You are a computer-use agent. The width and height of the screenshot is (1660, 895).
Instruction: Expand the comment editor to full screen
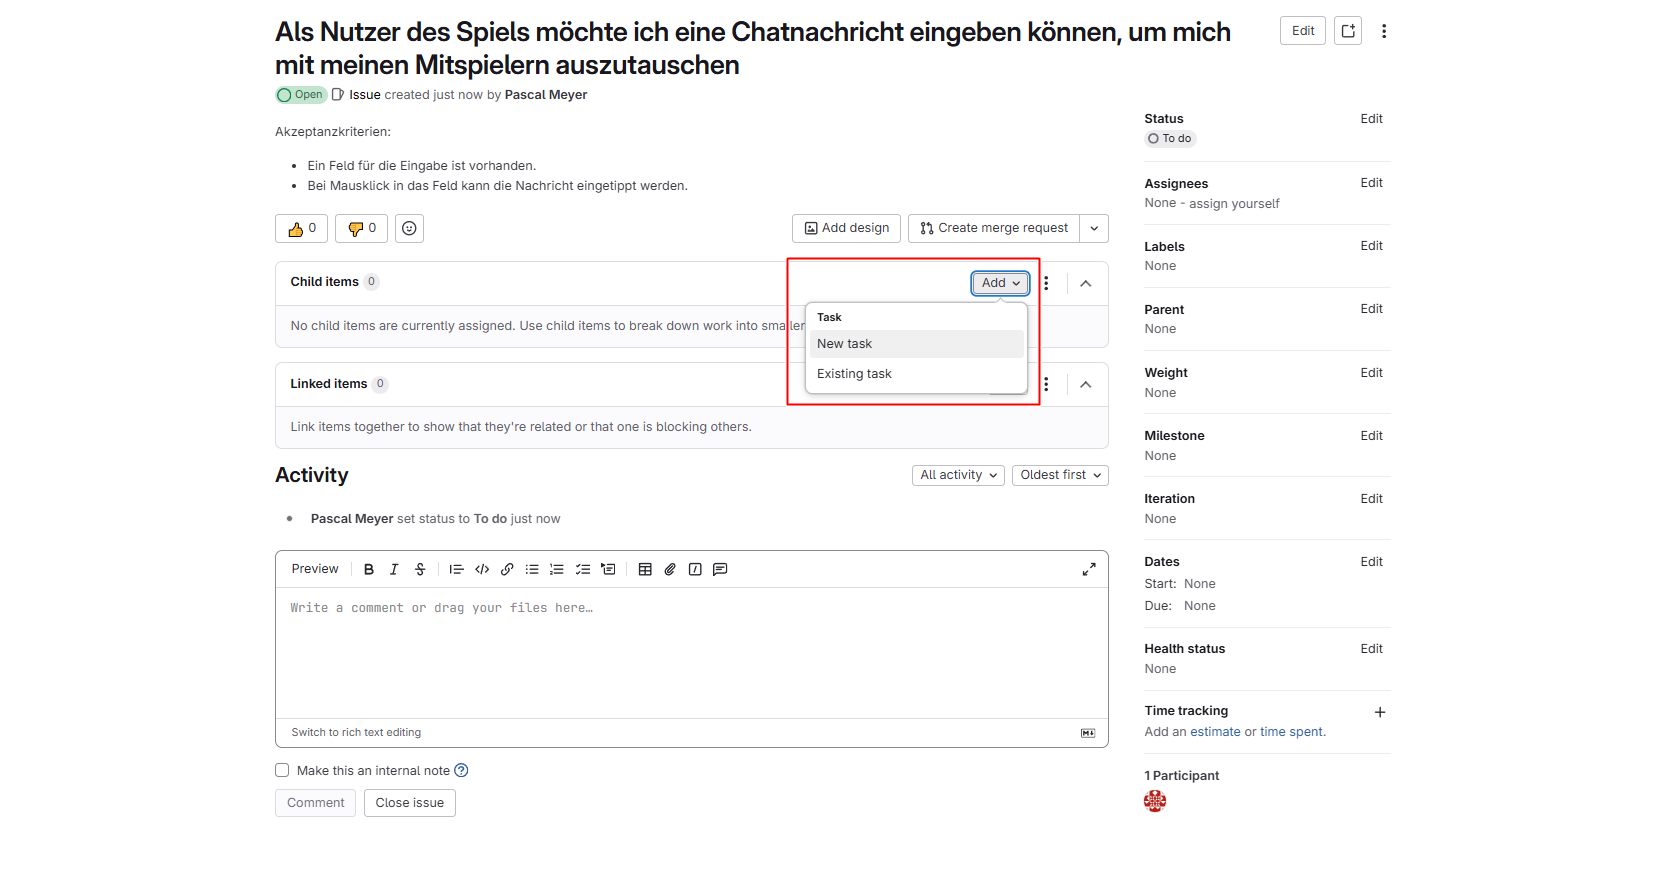pyautogui.click(x=1089, y=569)
